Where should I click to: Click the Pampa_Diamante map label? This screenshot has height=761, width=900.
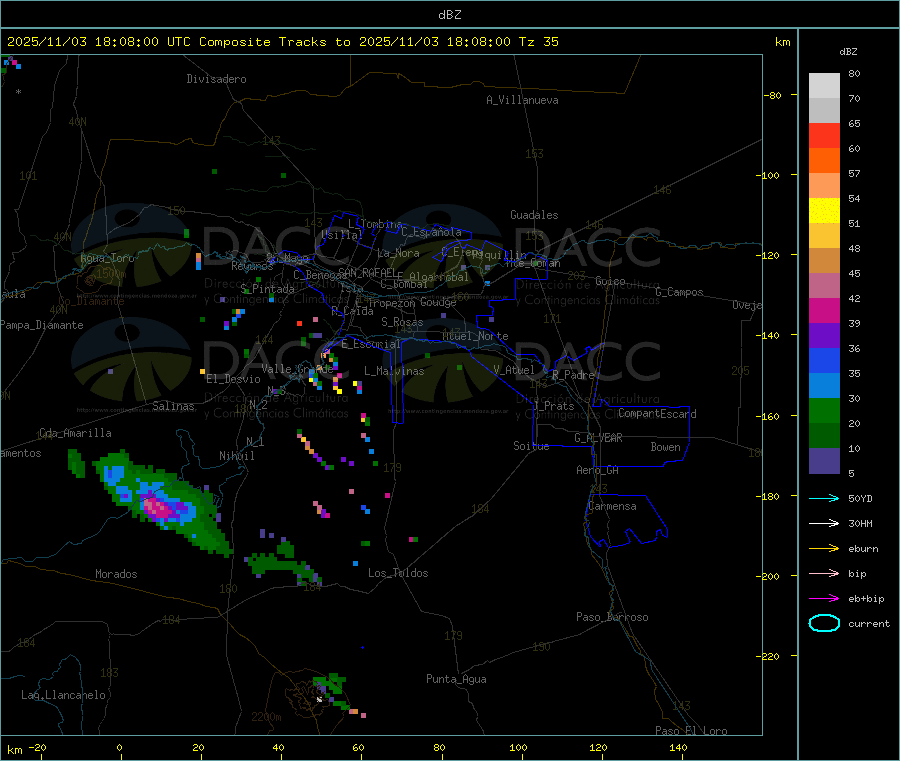click(42, 325)
